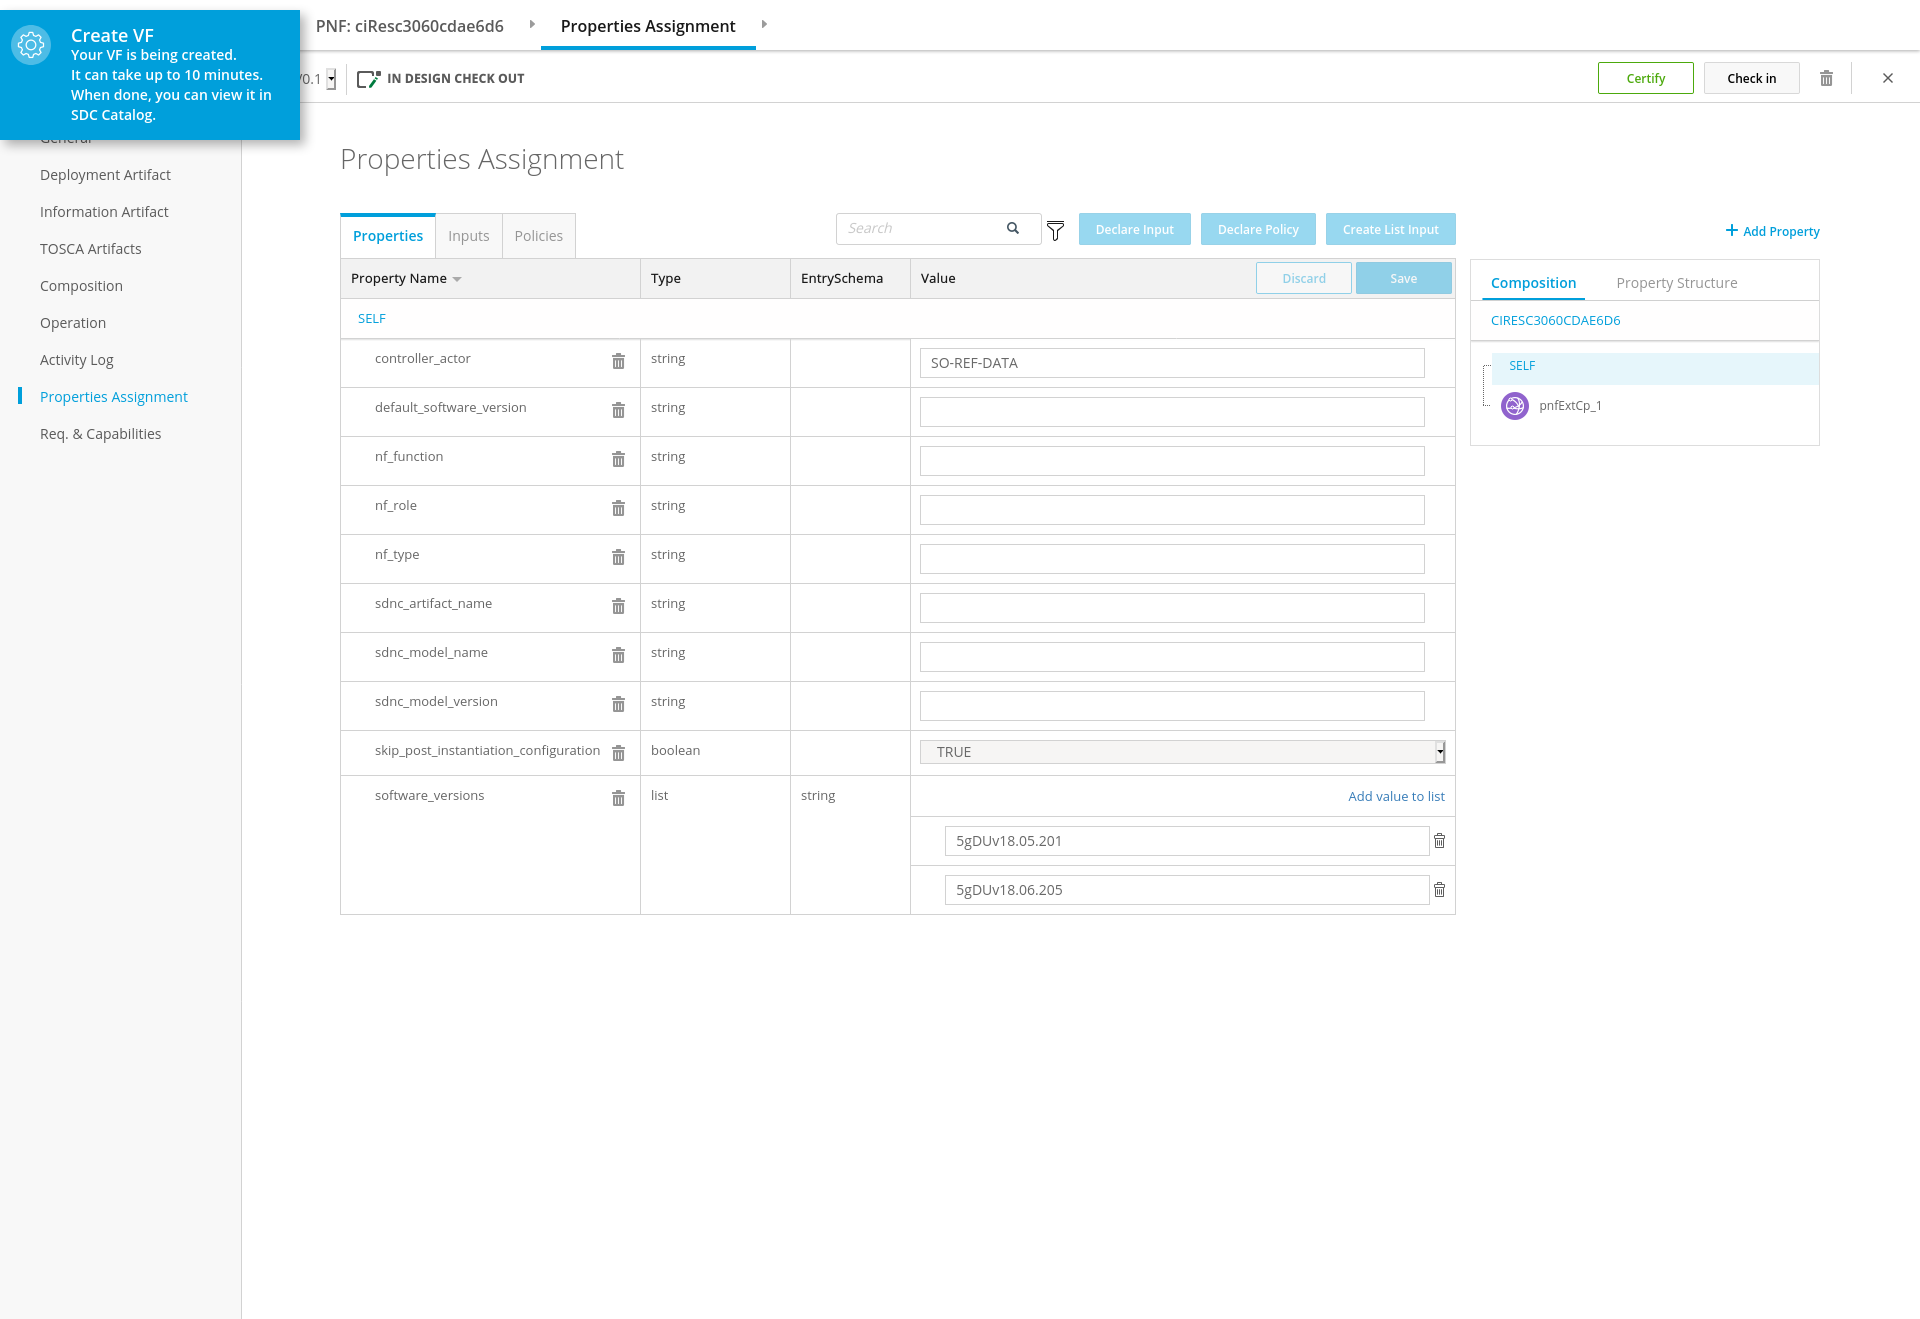Click the search magnifier icon

tap(1013, 228)
